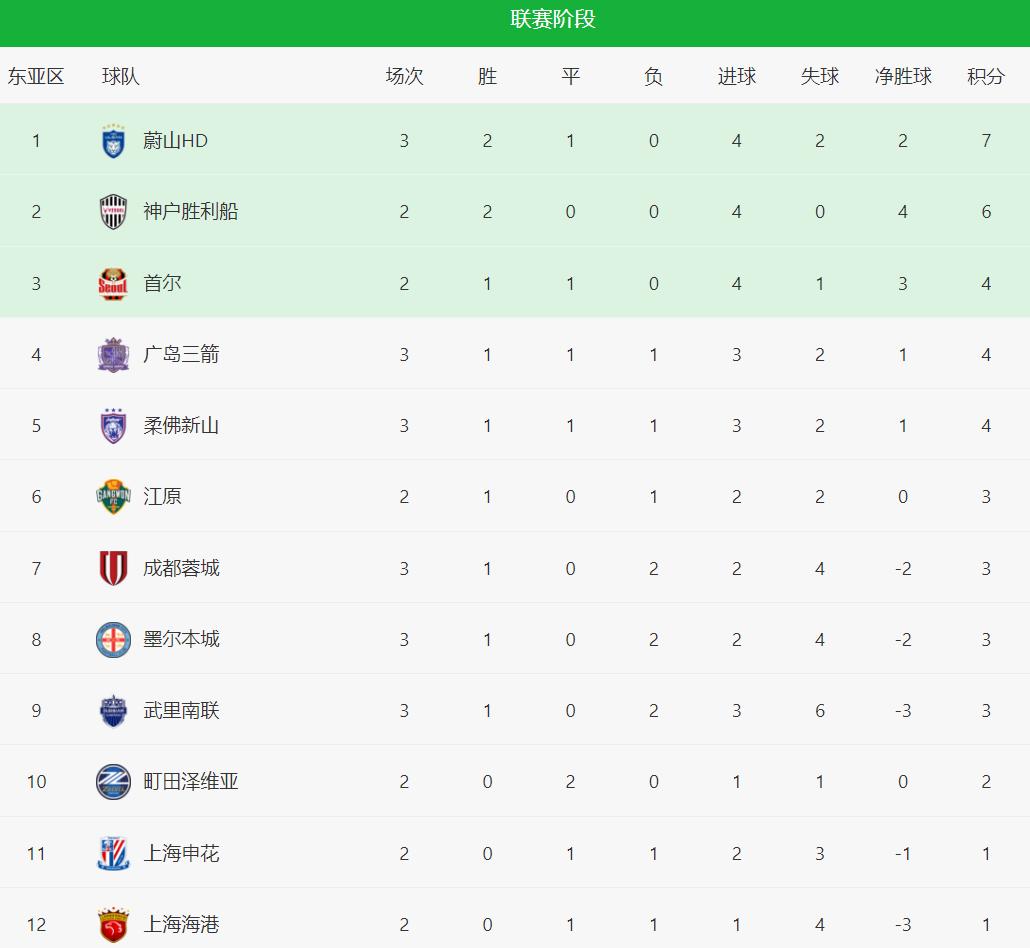Screen dimensions: 1030x948
Task: Click the 町田泽维亚 club logo
Action: coord(113,782)
